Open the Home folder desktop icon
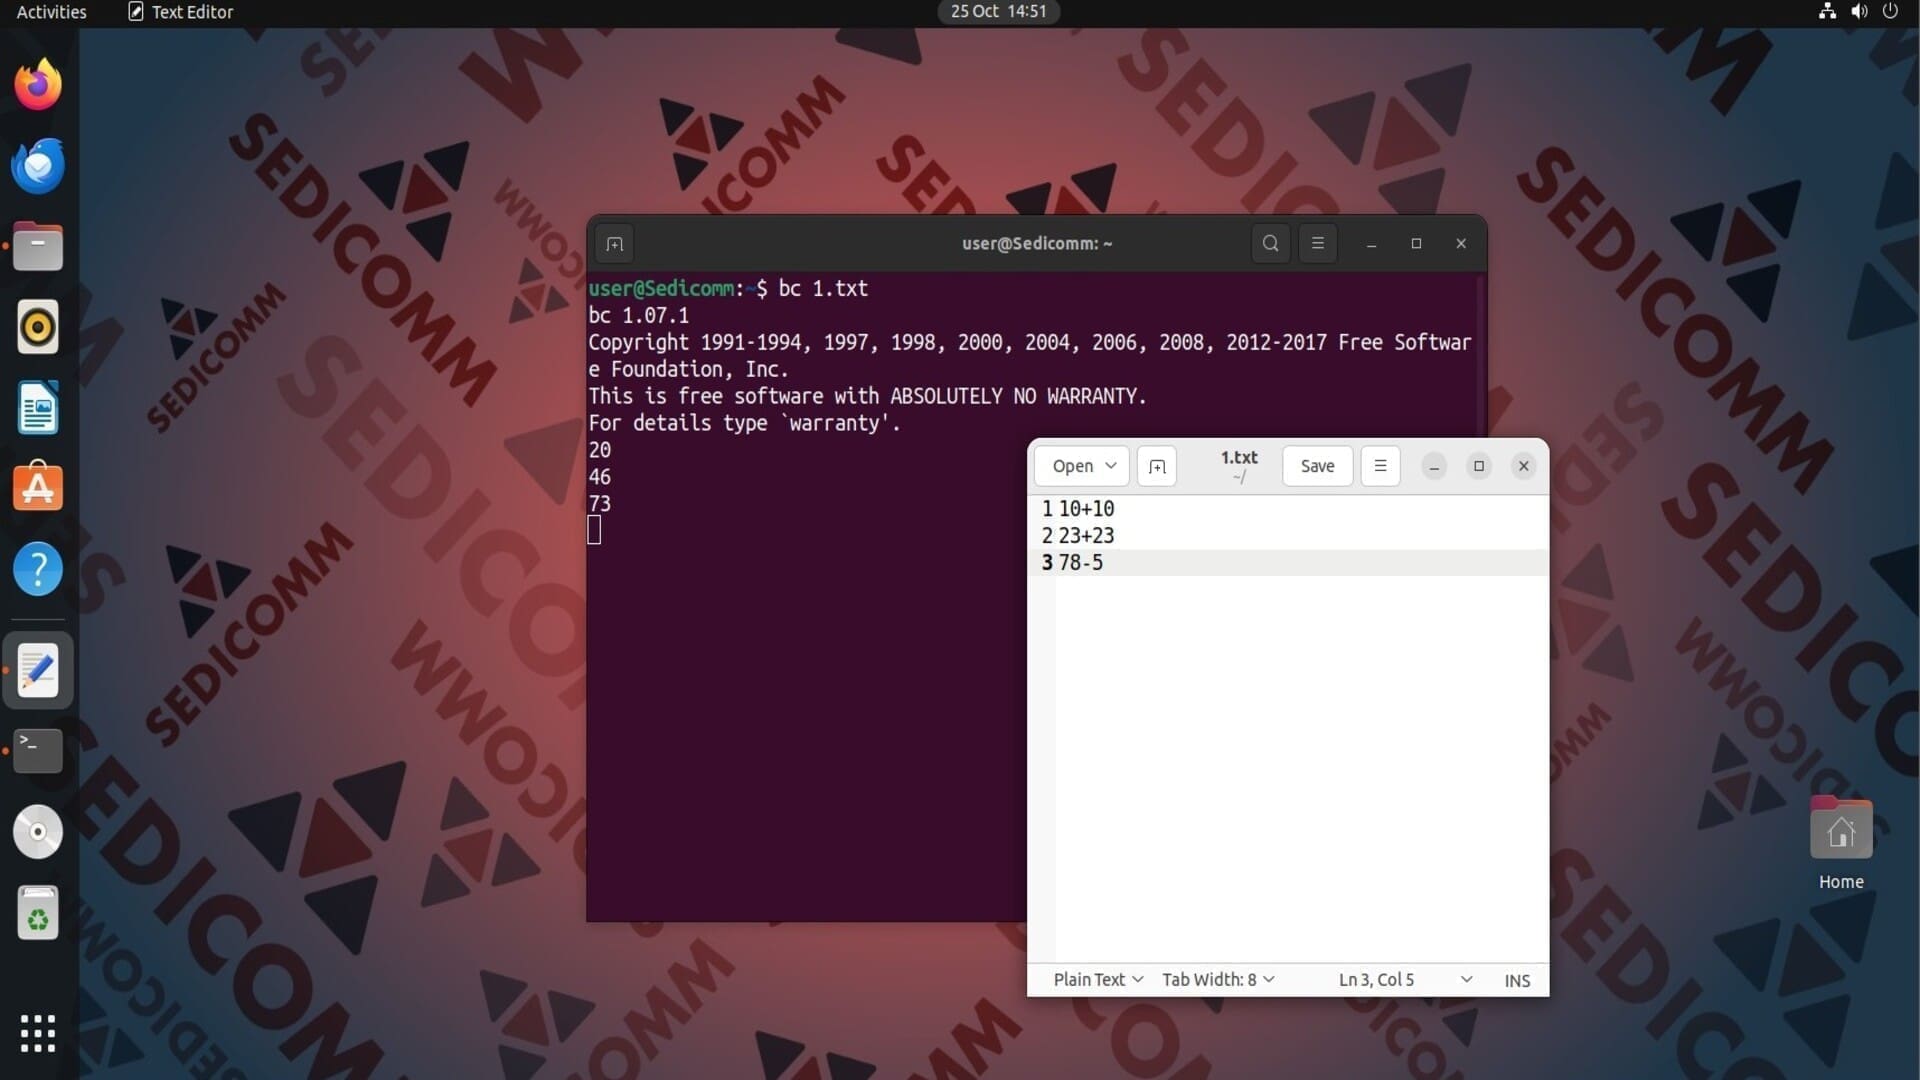Screen dimensions: 1920x1080 click(x=1841, y=843)
